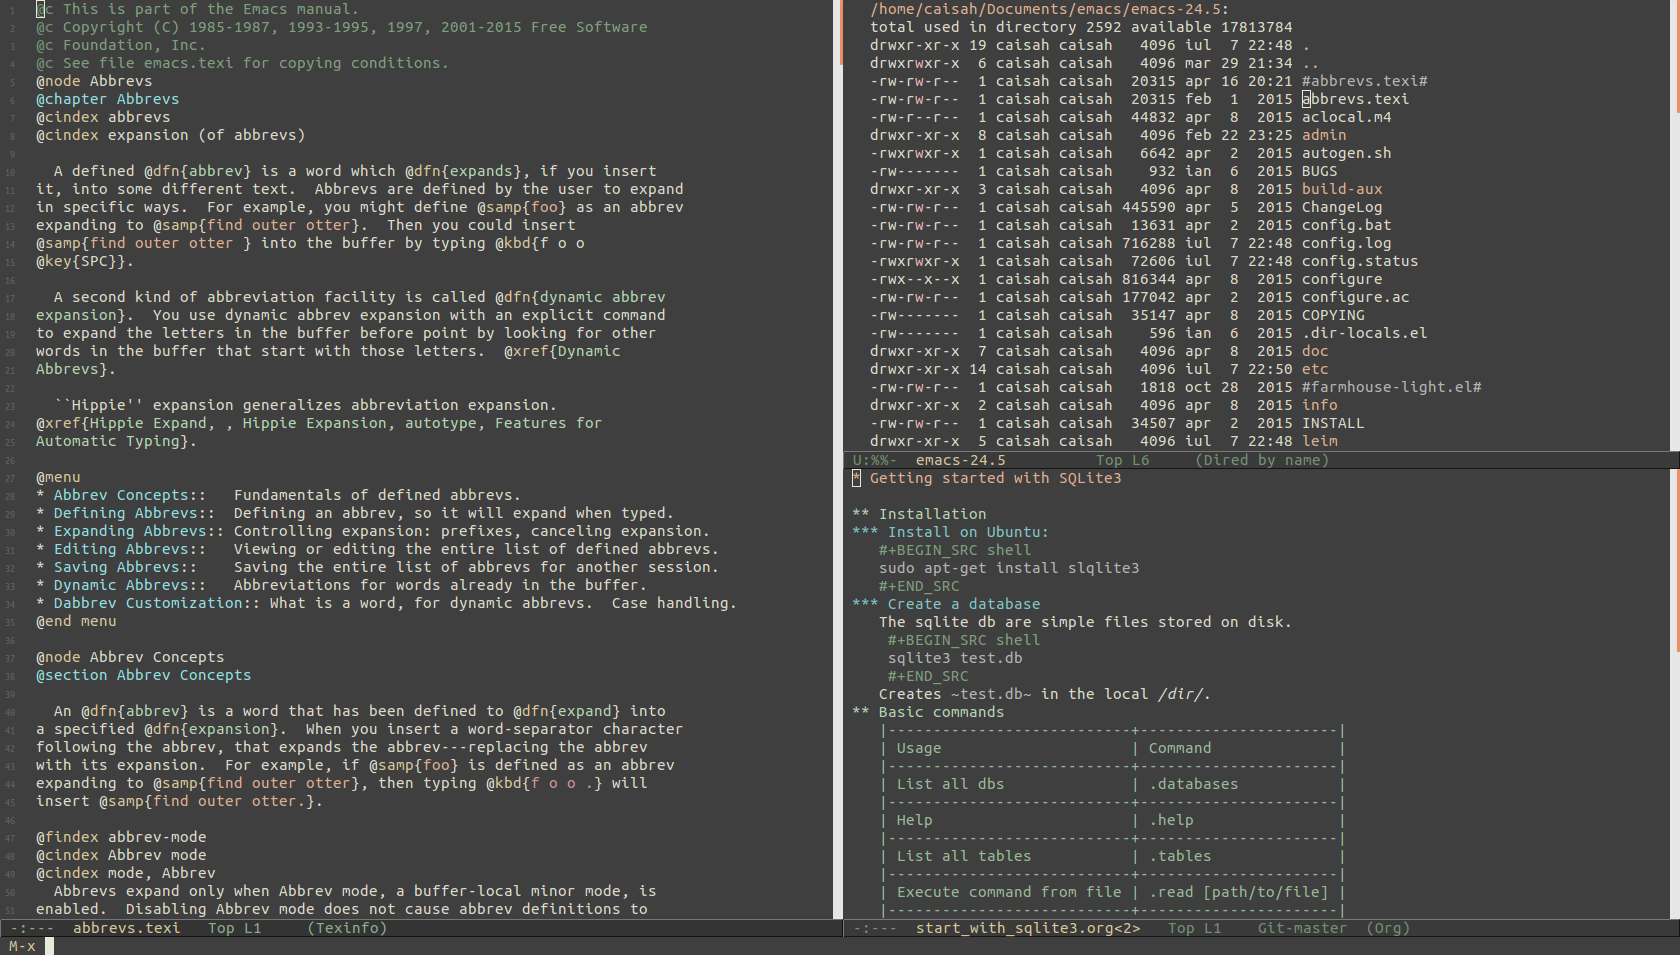Open ChangeLog in the Dired listing

[x=1342, y=207]
